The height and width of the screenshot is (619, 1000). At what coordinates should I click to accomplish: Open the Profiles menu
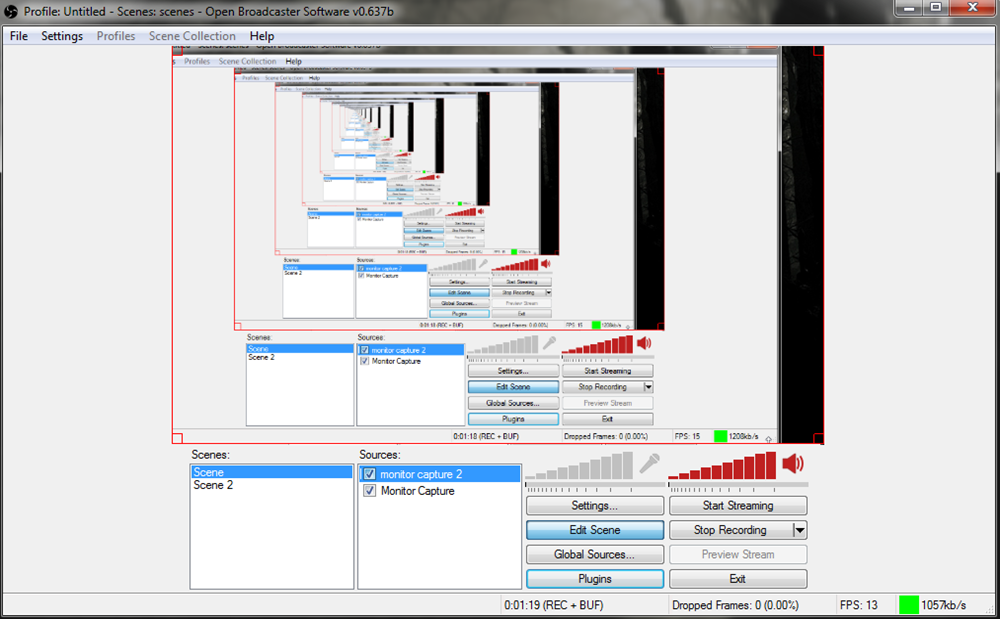(x=115, y=36)
